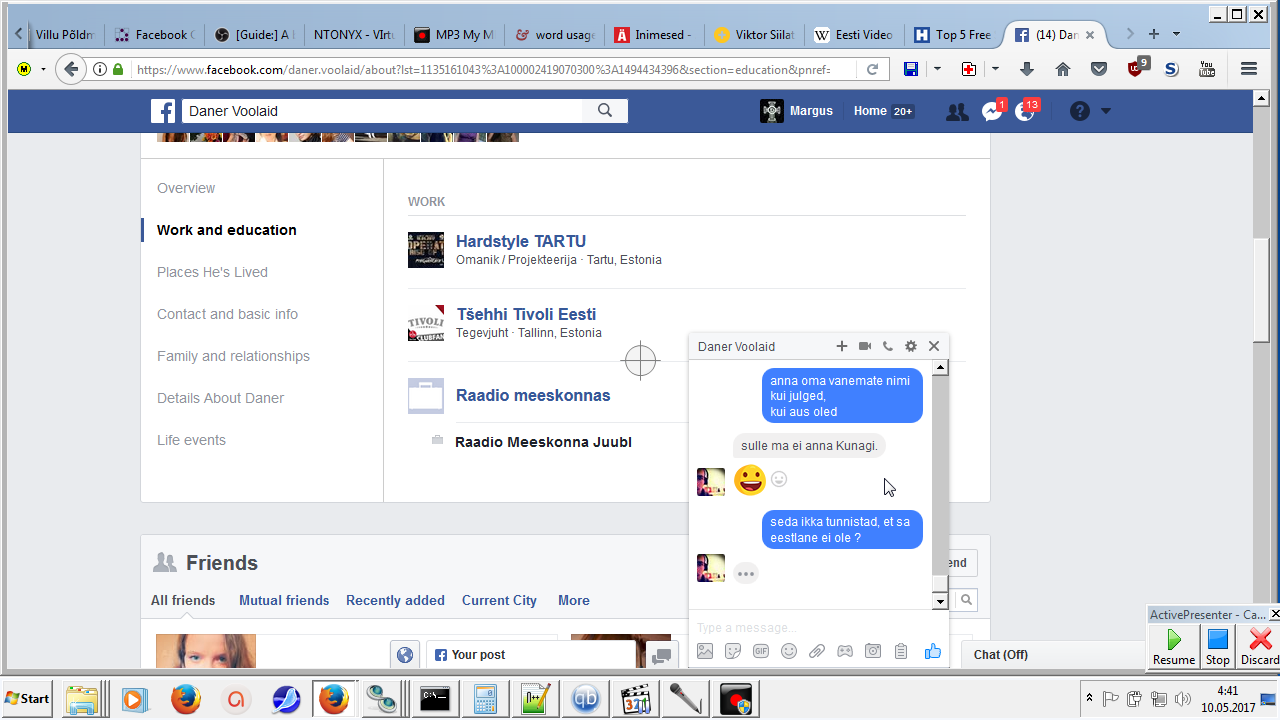Click the Facebook search field

381,111
